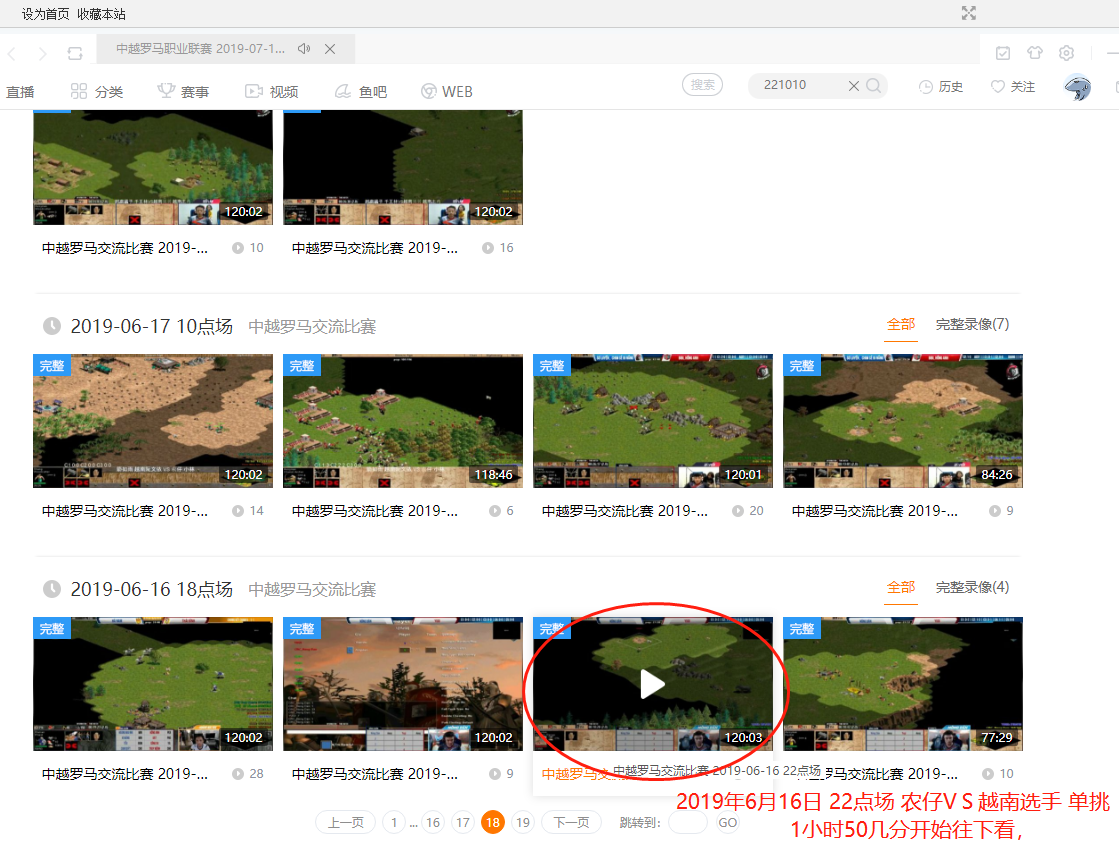The image size is (1119, 852).
Task: Browse the 视频 videos section
Action: 272,91
